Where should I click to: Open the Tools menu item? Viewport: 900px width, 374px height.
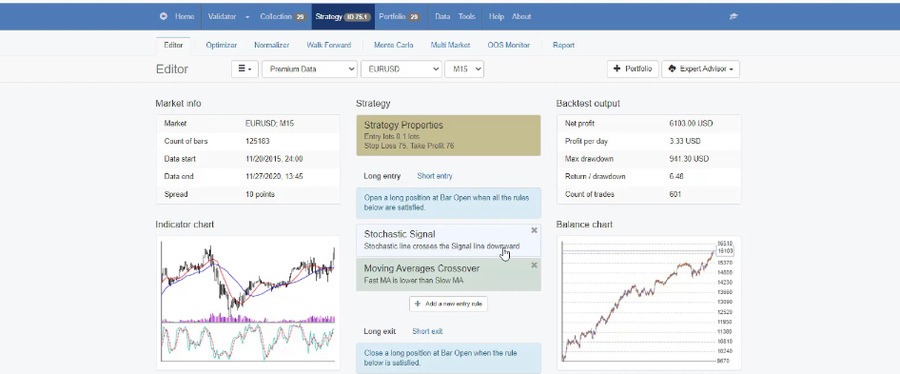(x=467, y=17)
